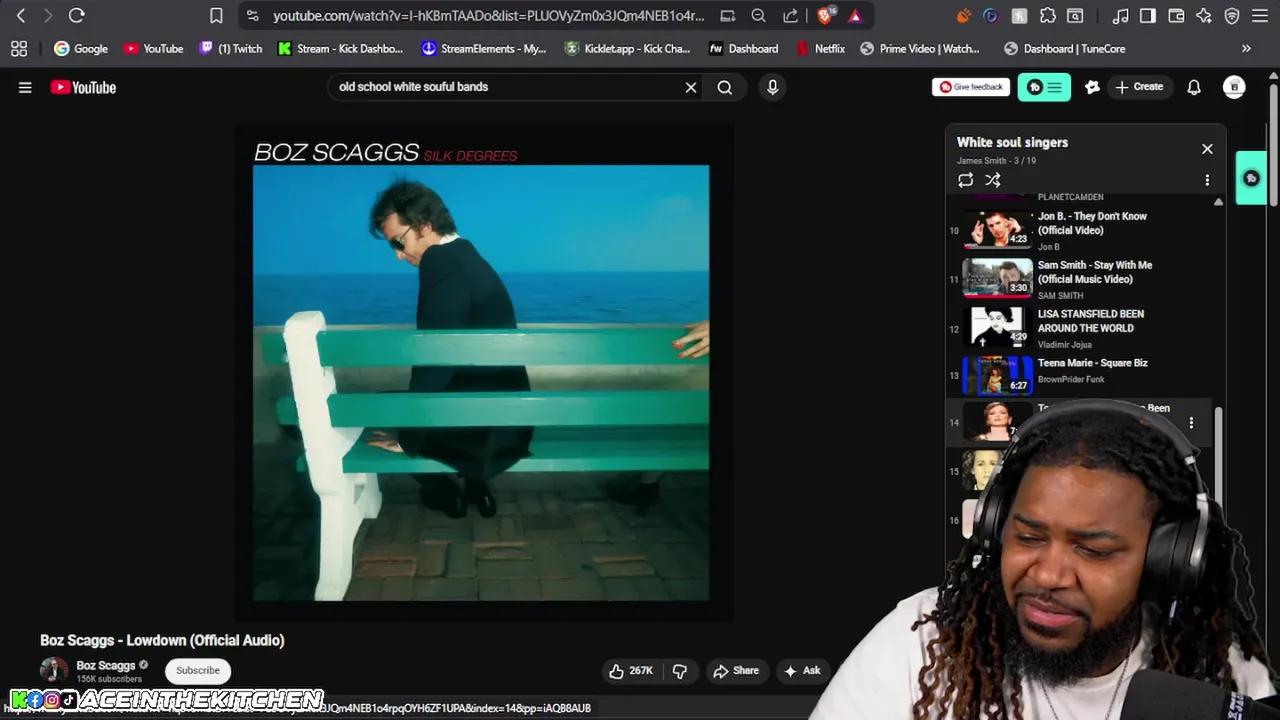This screenshot has width=1280, height=720.
Task: Click the playlist panel scrollbar up arrow
Action: click(x=1218, y=202)
